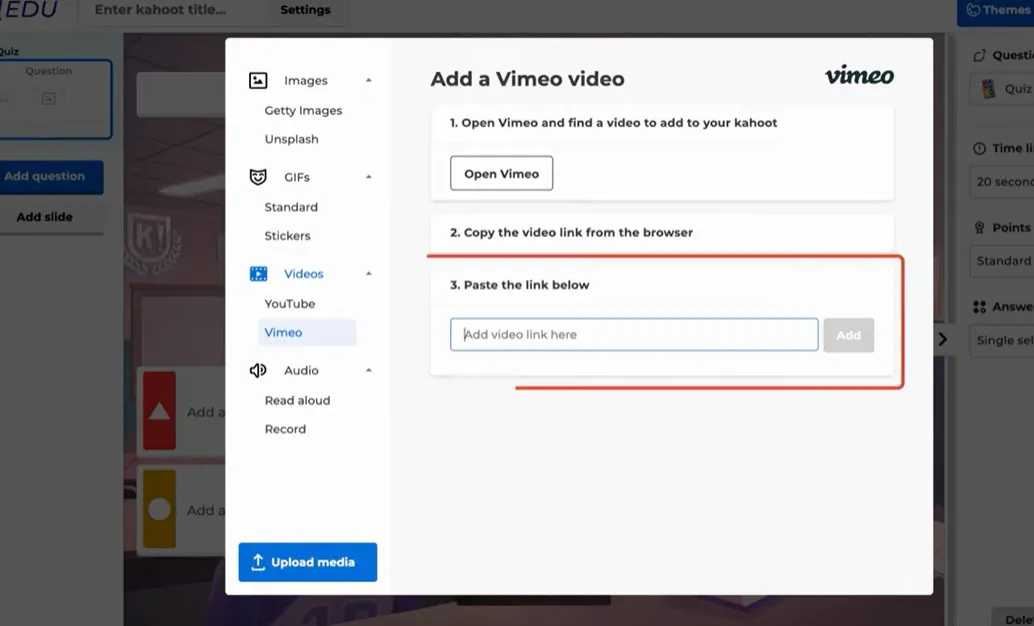The image size is (1034, 626).
Task: Choose Read aloud audio option
Action: [297, 400]
